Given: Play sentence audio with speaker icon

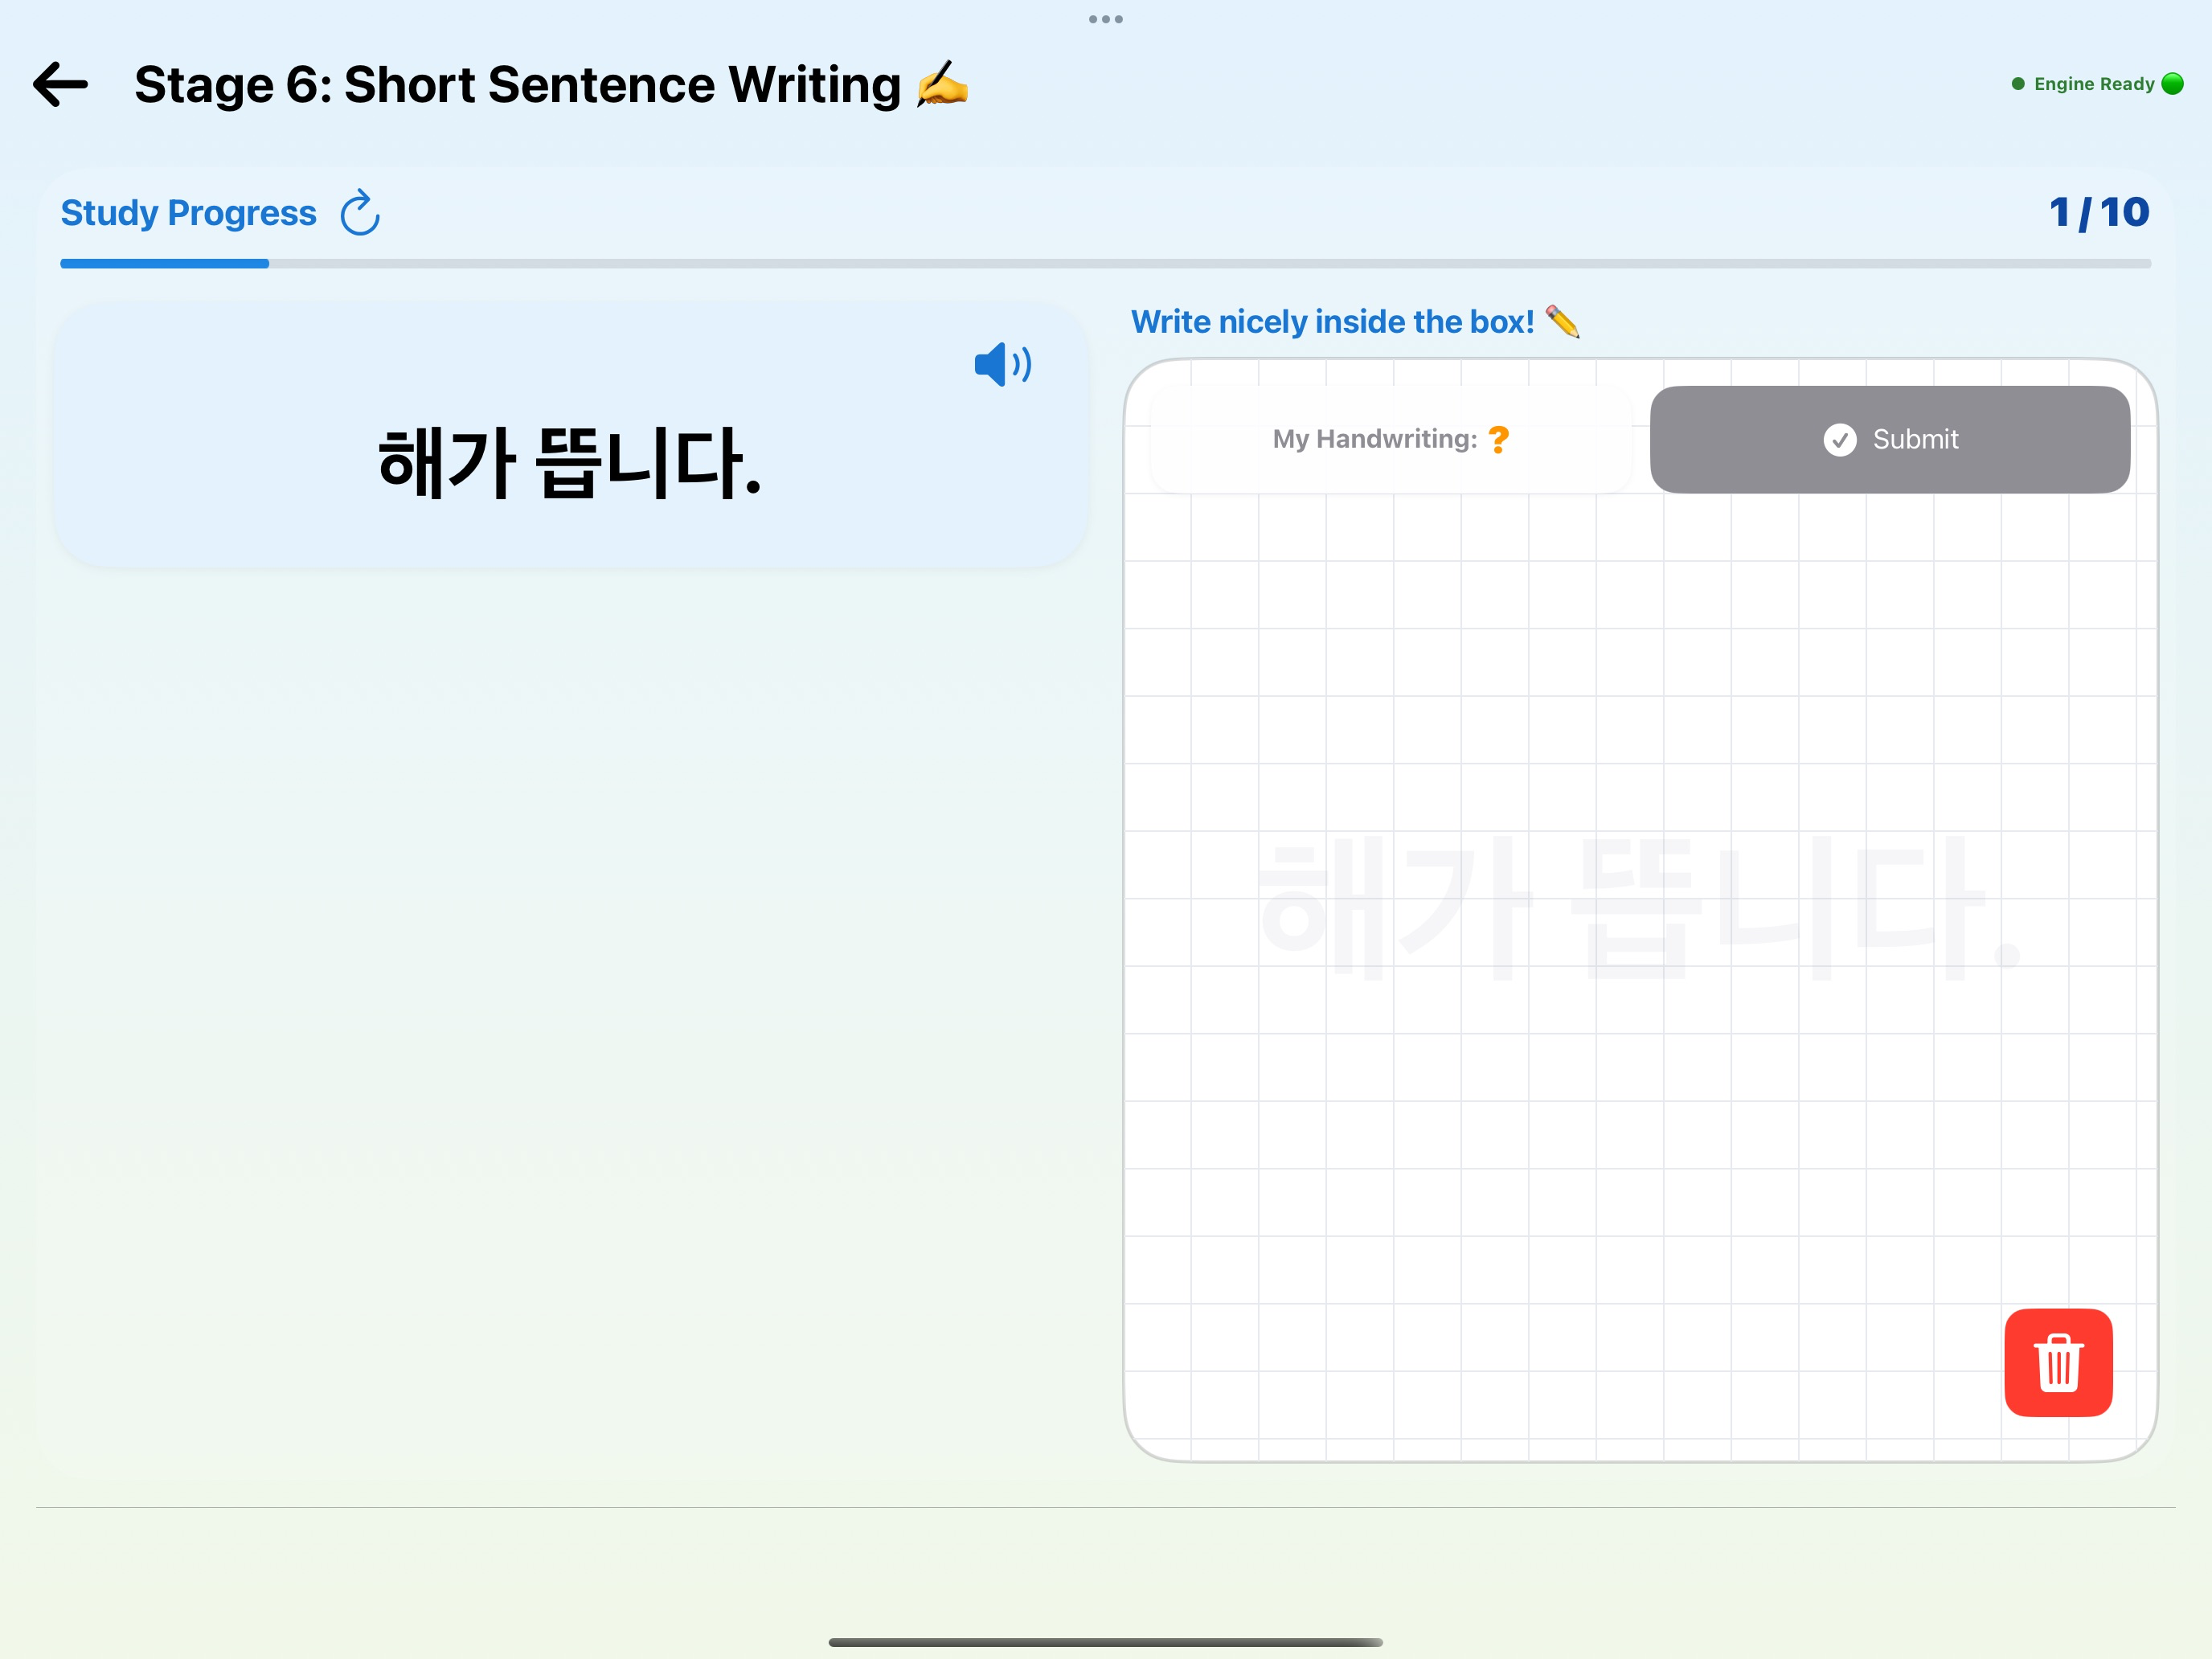Looking at the screenshot, I should click(x=1003, y=364).
